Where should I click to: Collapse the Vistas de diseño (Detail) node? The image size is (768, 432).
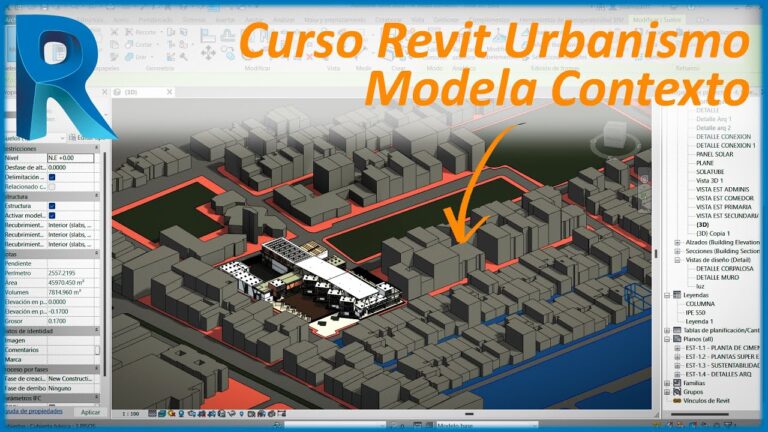pos(677,260)
